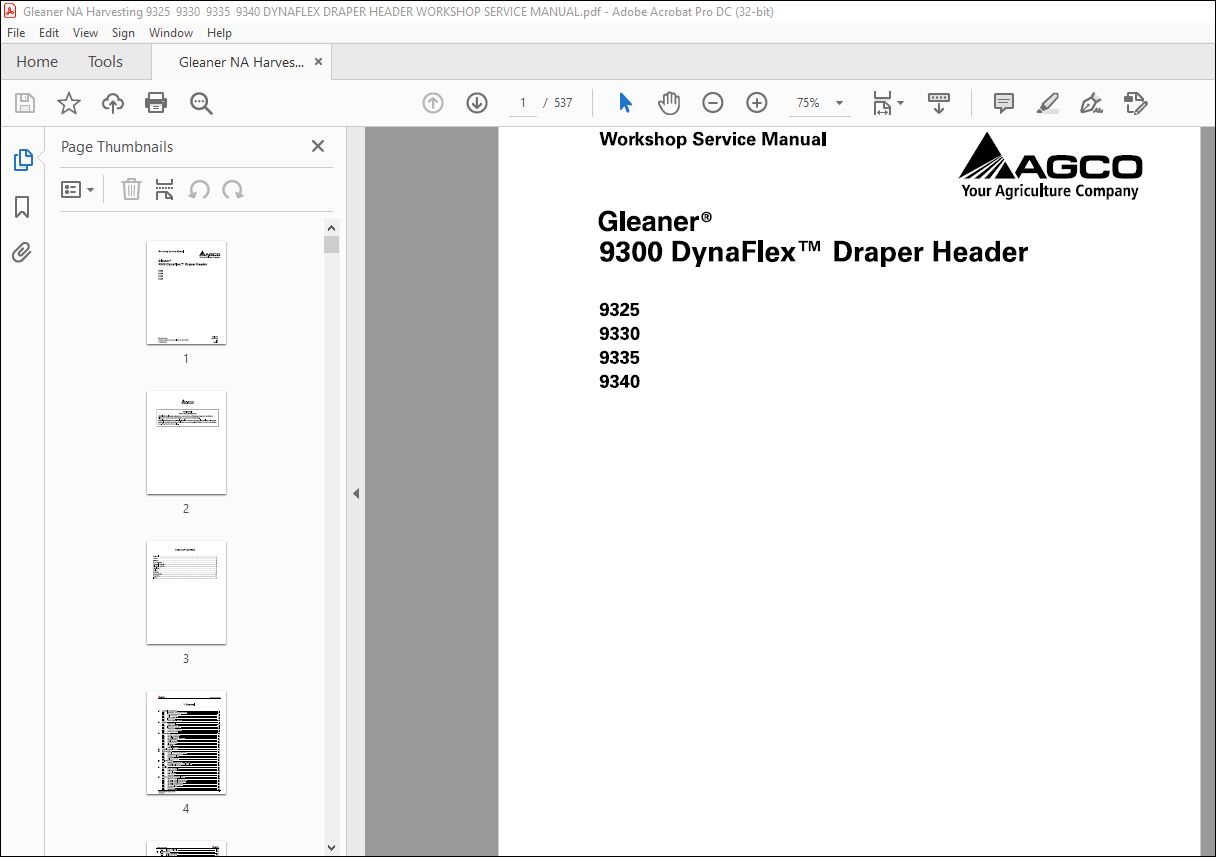The height and width of the screenshot is (857, 1216).
Task: Activate the Hand pan tool
Action: click(669, 103)
